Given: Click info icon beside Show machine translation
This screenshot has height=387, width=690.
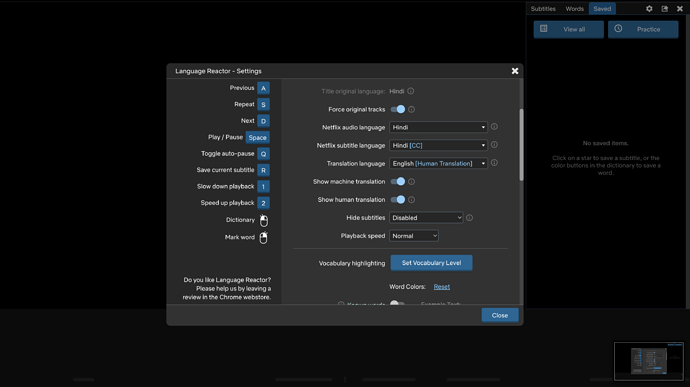Looking at the screenshot, I should [411, 181].
